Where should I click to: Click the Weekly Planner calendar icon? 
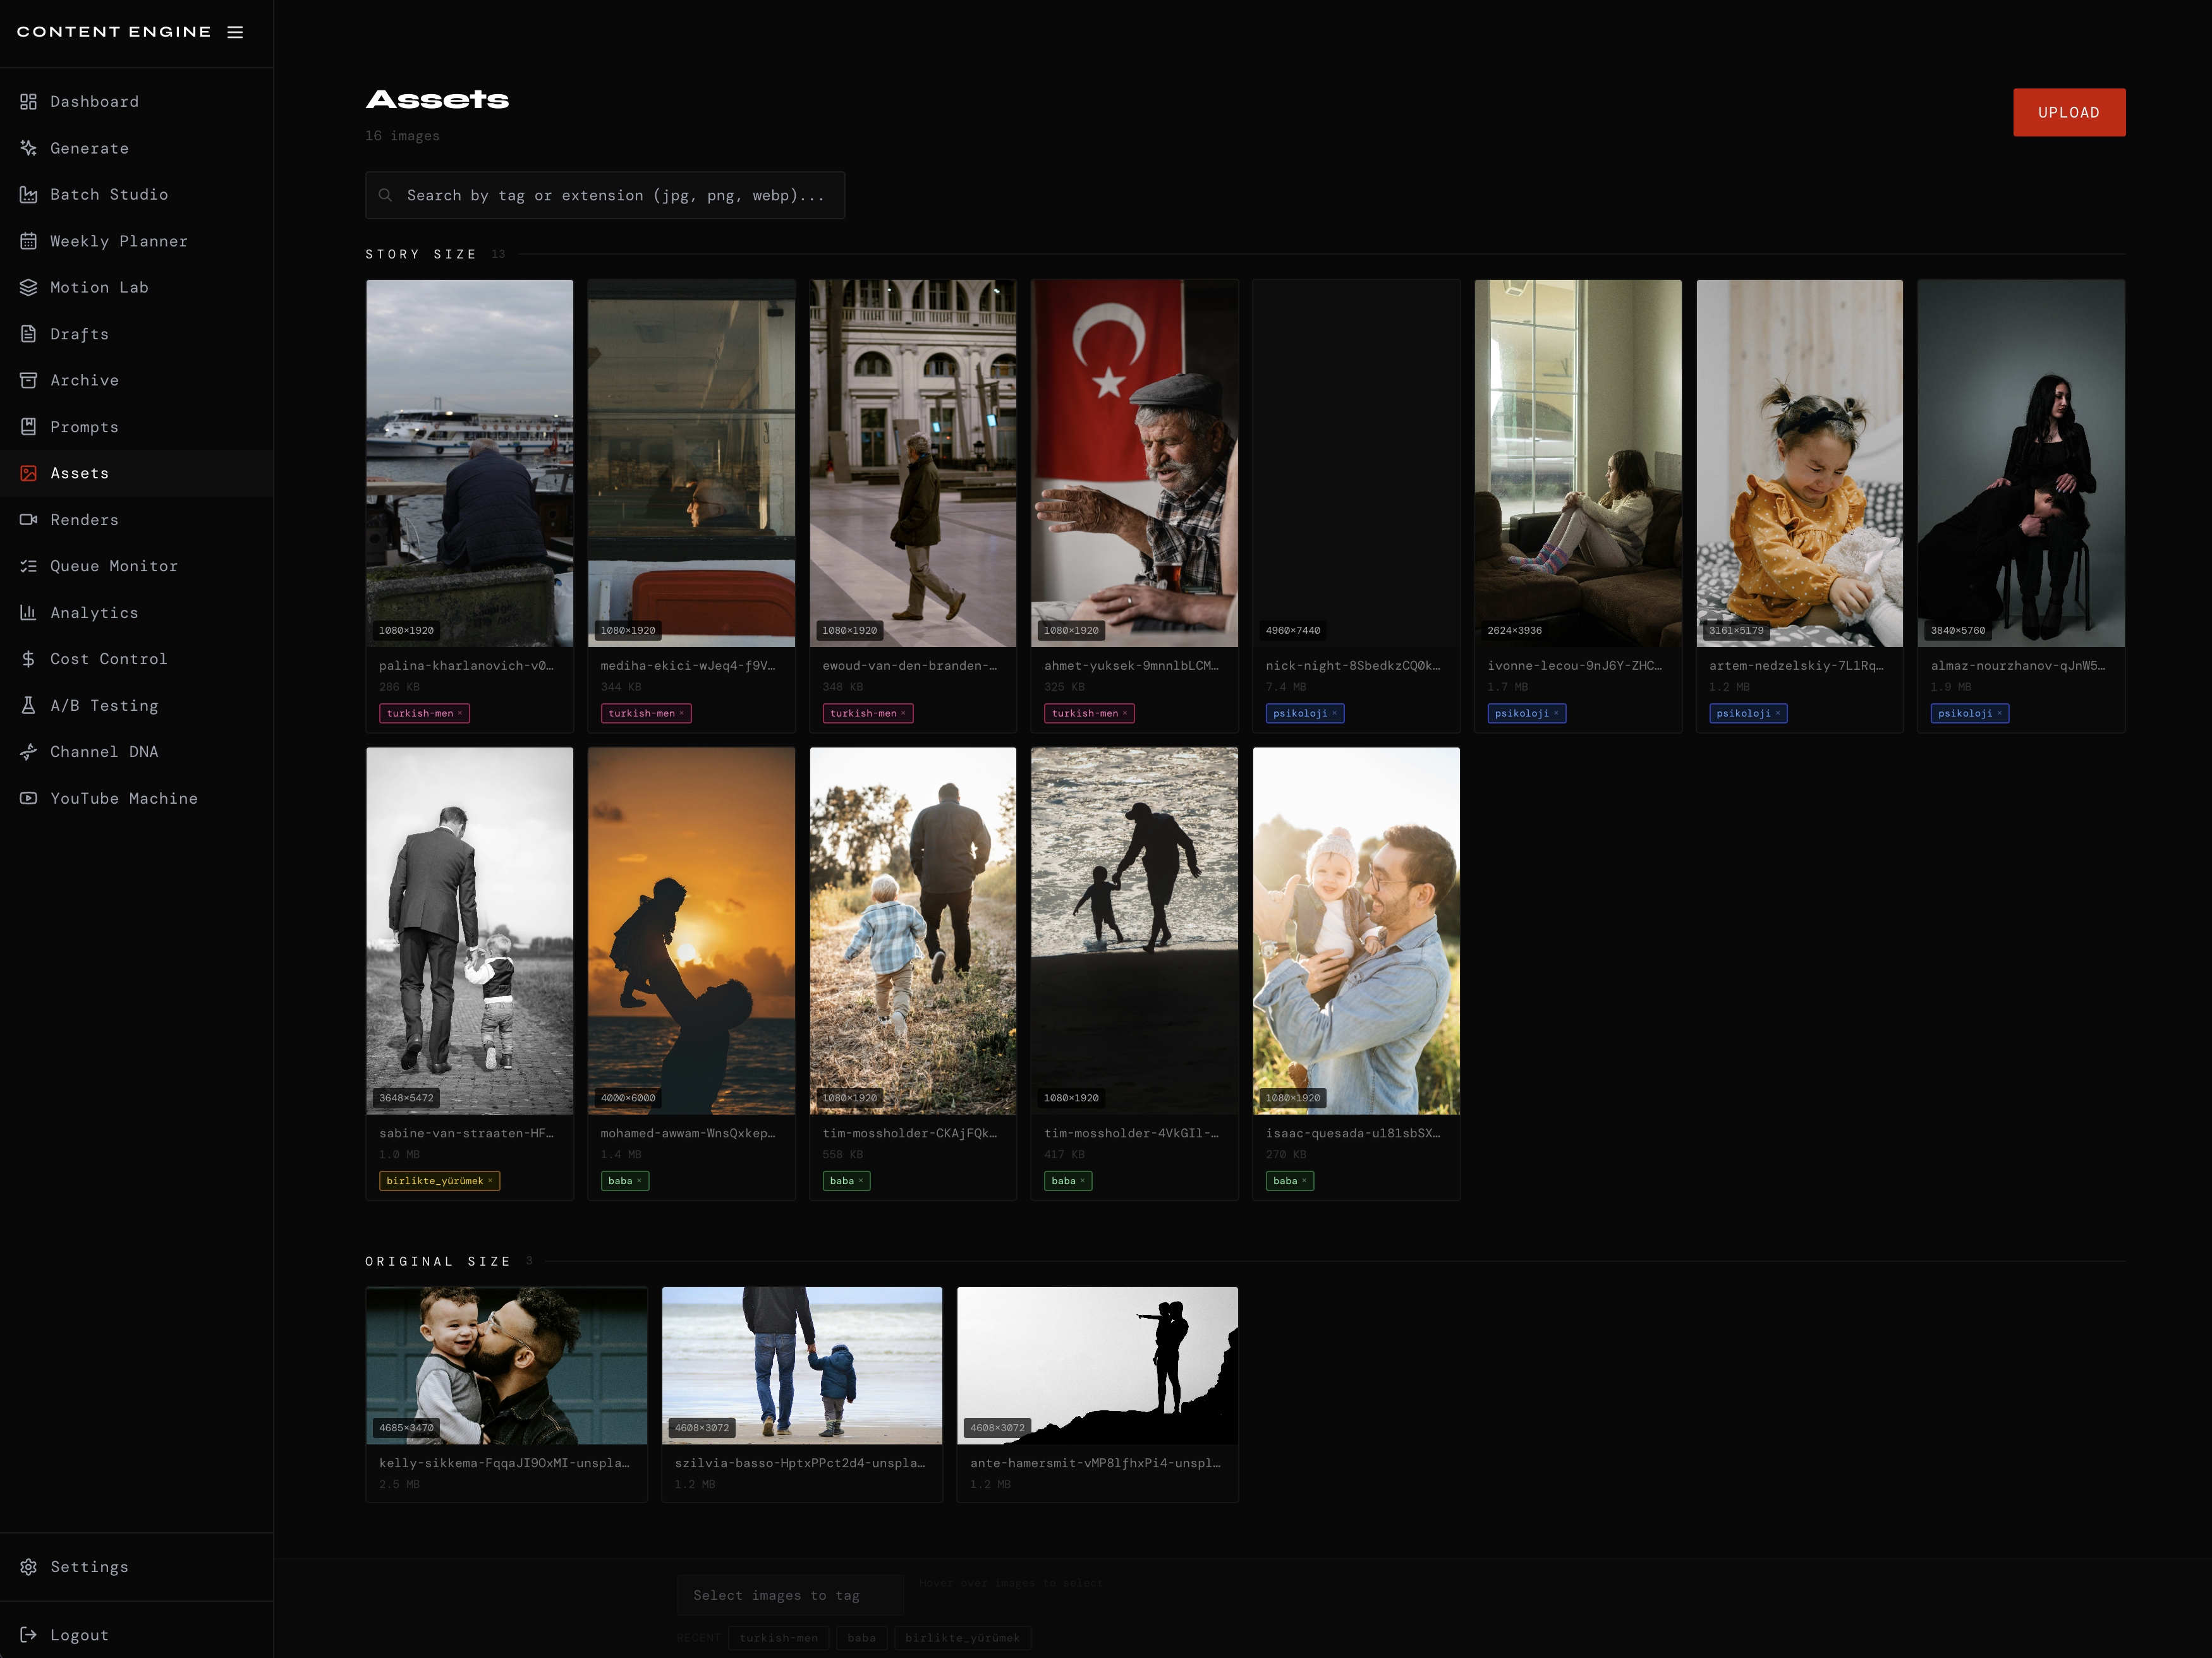click(28, 241)
